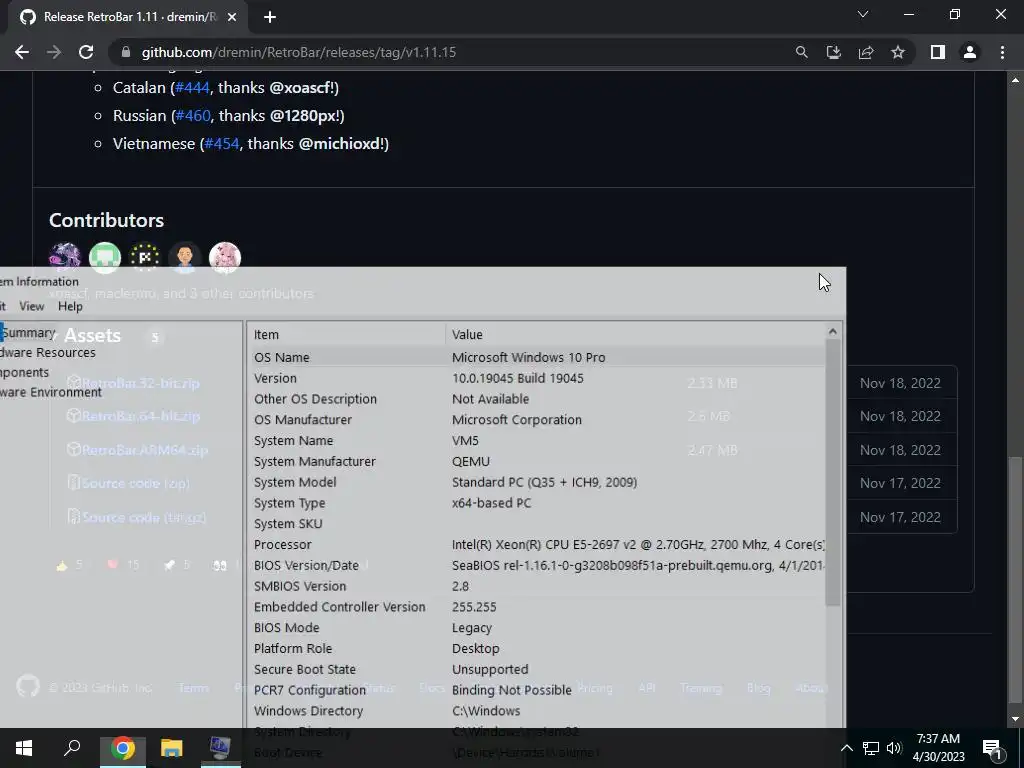Screen dimensions: 1024x768
Task: Open File Explorer from the taskbar
Action: click(x=172, y=748)
